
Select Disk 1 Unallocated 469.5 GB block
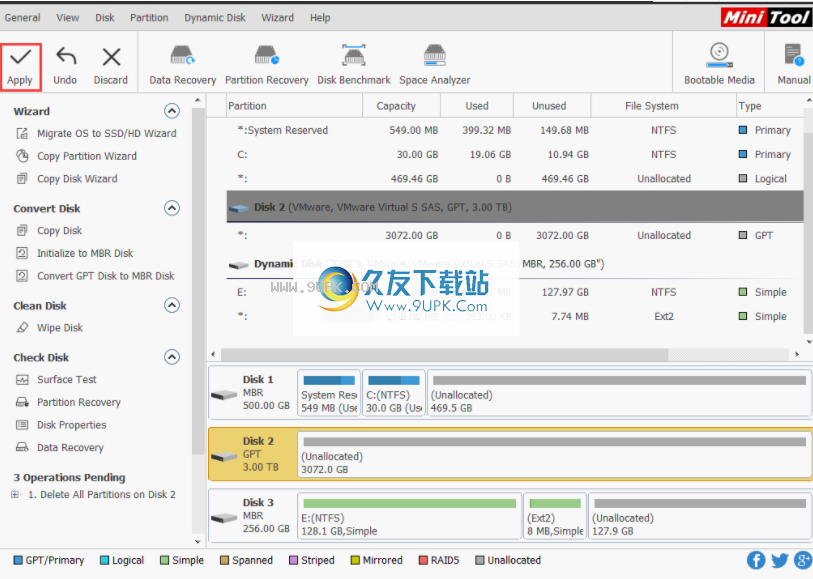point(619,393)
